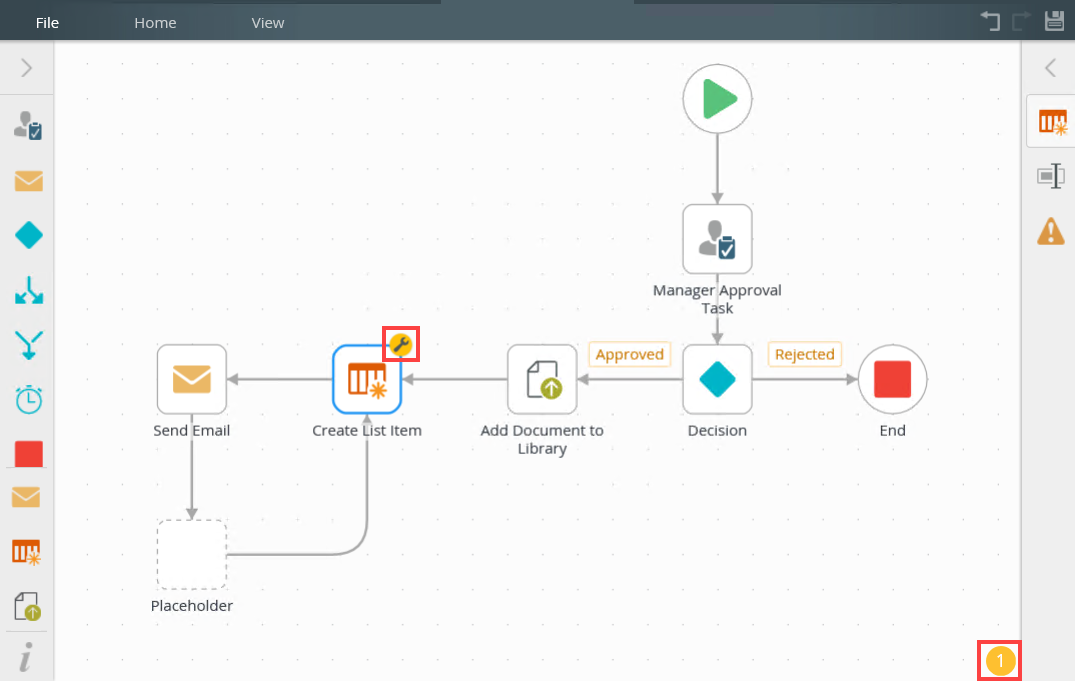Redo the last undone action
Screen dimensions: 1075x681
click(x=1022, y=21)
